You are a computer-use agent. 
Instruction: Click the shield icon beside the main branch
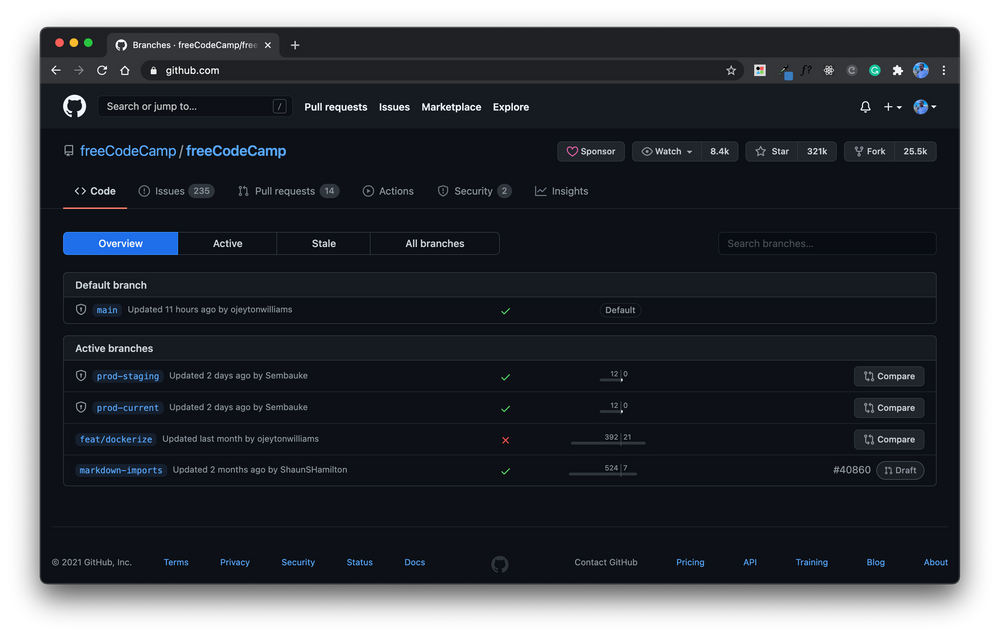[81, 309]
